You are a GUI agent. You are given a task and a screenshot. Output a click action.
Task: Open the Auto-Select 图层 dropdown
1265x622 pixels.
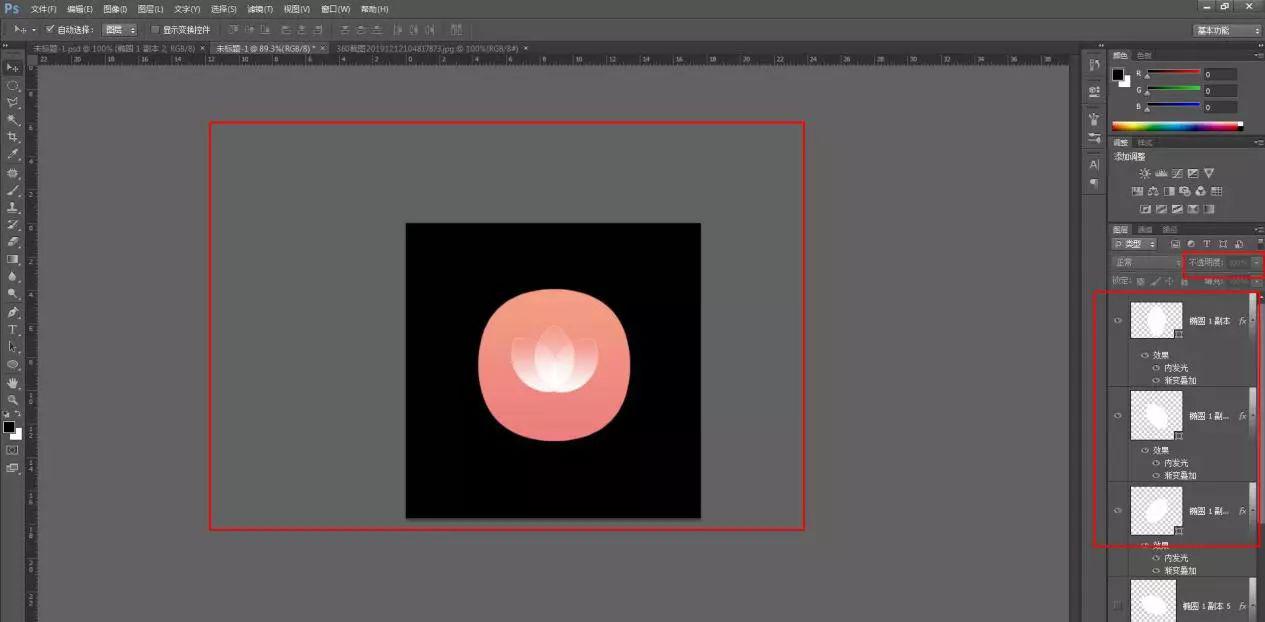(x=120, y=30)
